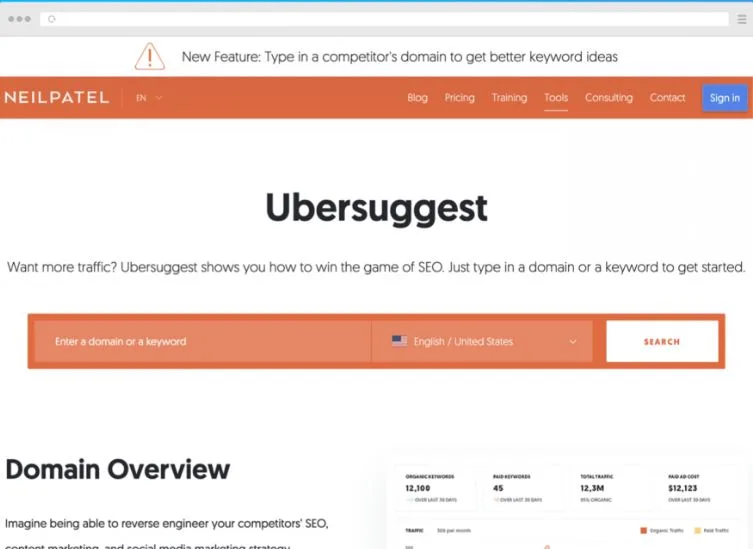
Task: Select the Tools menu item
Action: tap(556, 98)
